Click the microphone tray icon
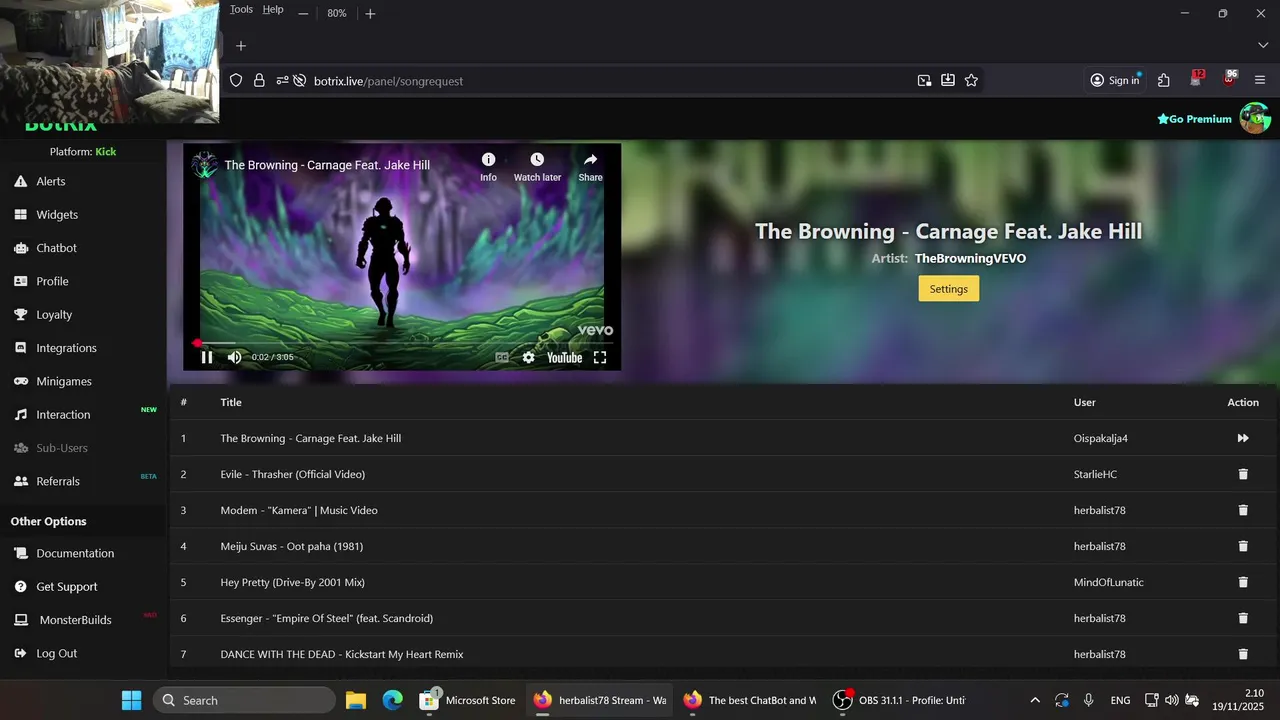 click(x=1089, y=700)
